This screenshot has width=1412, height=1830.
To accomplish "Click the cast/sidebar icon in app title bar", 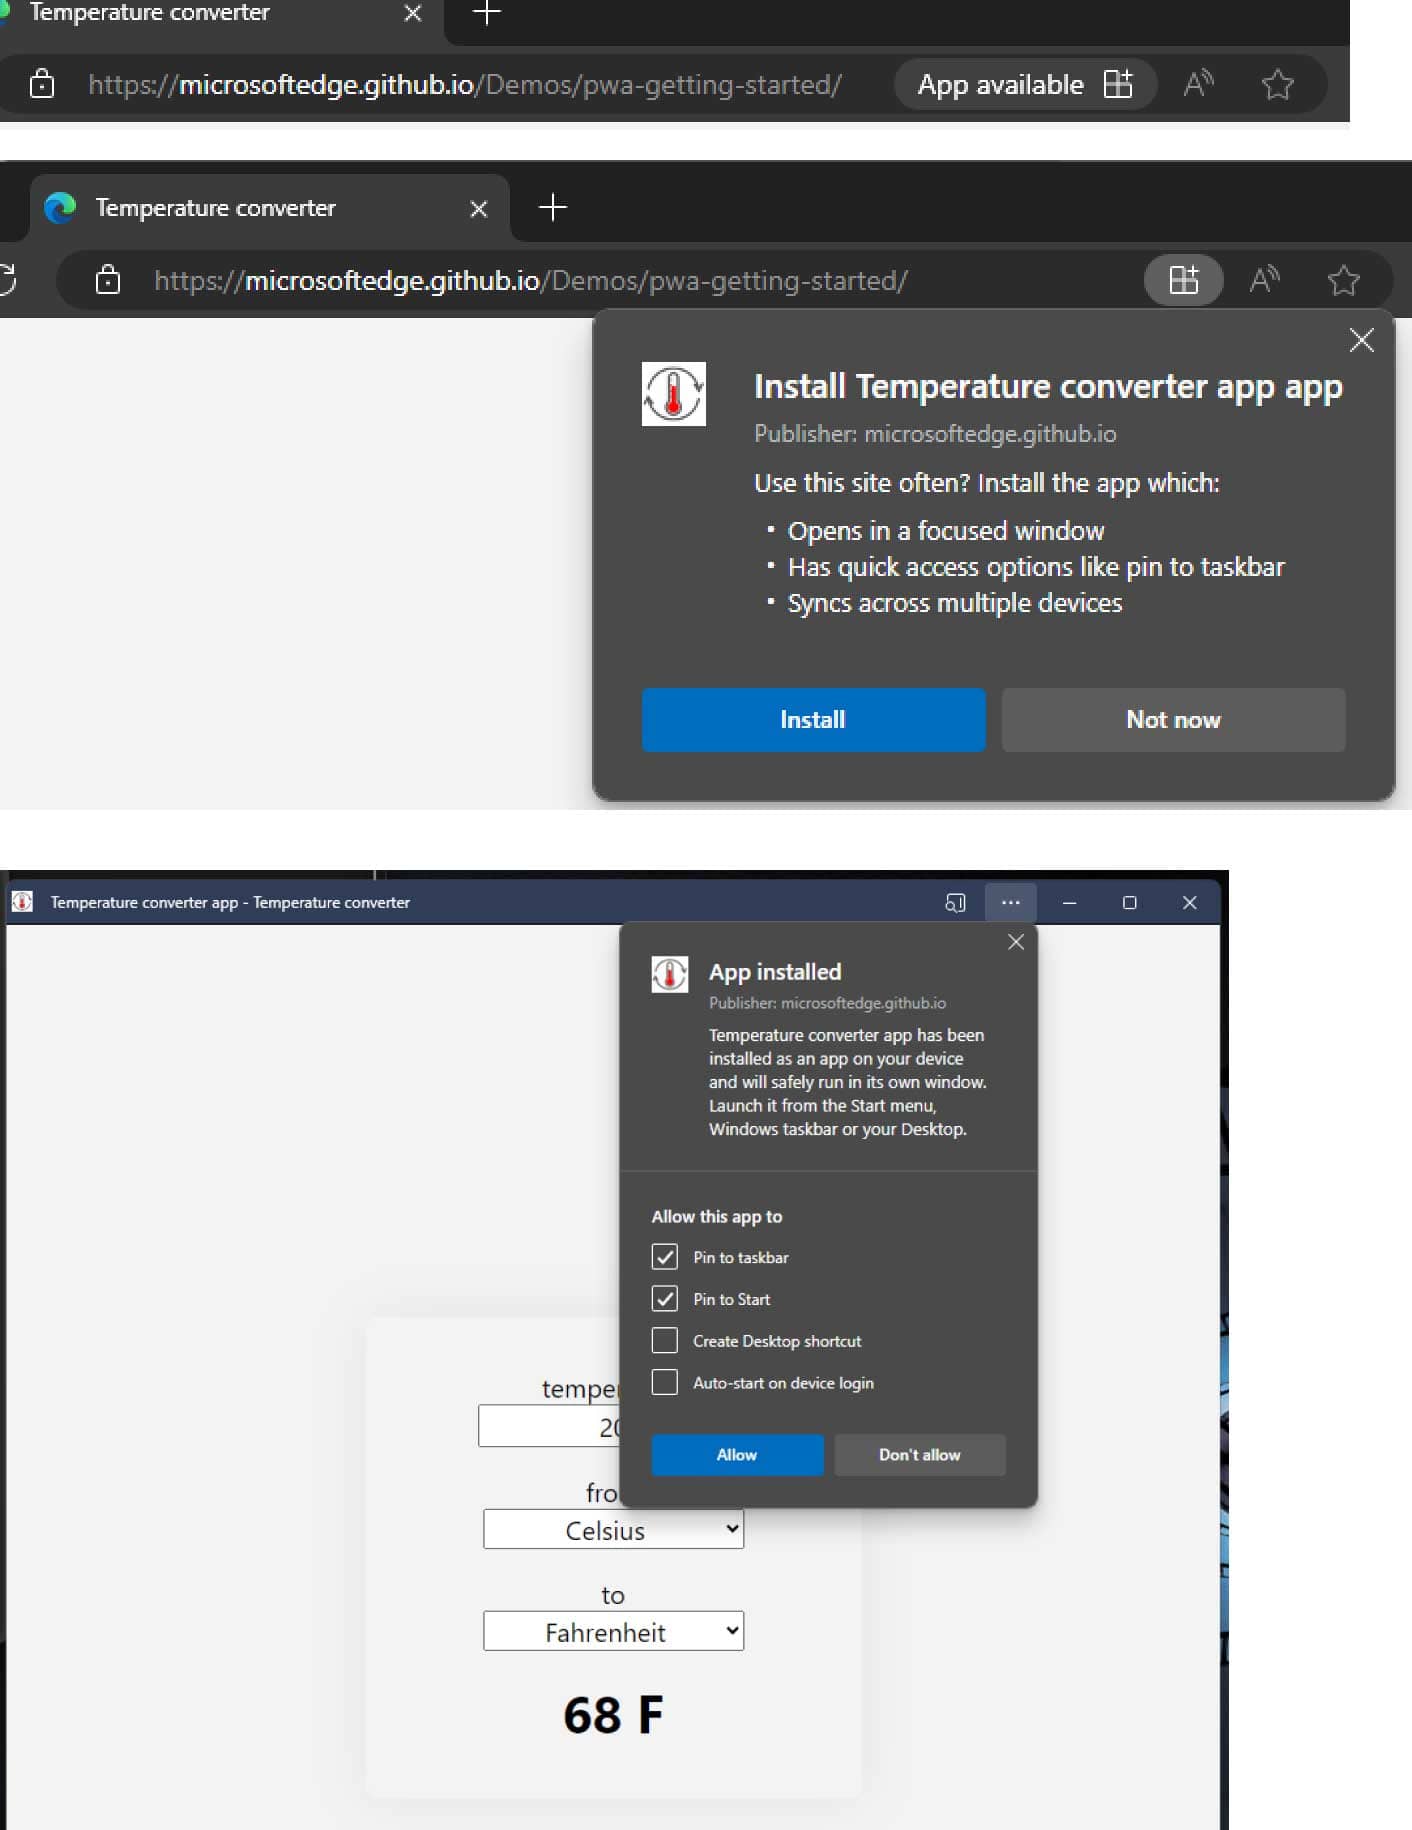I will (955, 902).
